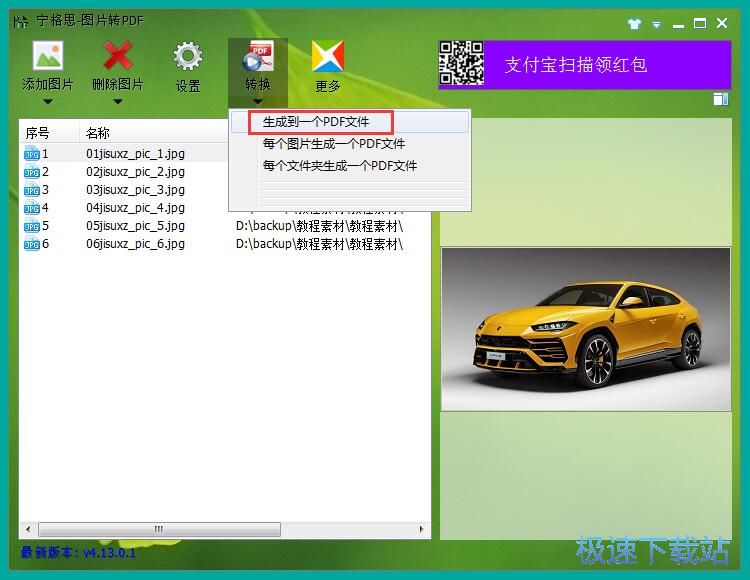Click JPG file icon of row 2

point(32,172)
